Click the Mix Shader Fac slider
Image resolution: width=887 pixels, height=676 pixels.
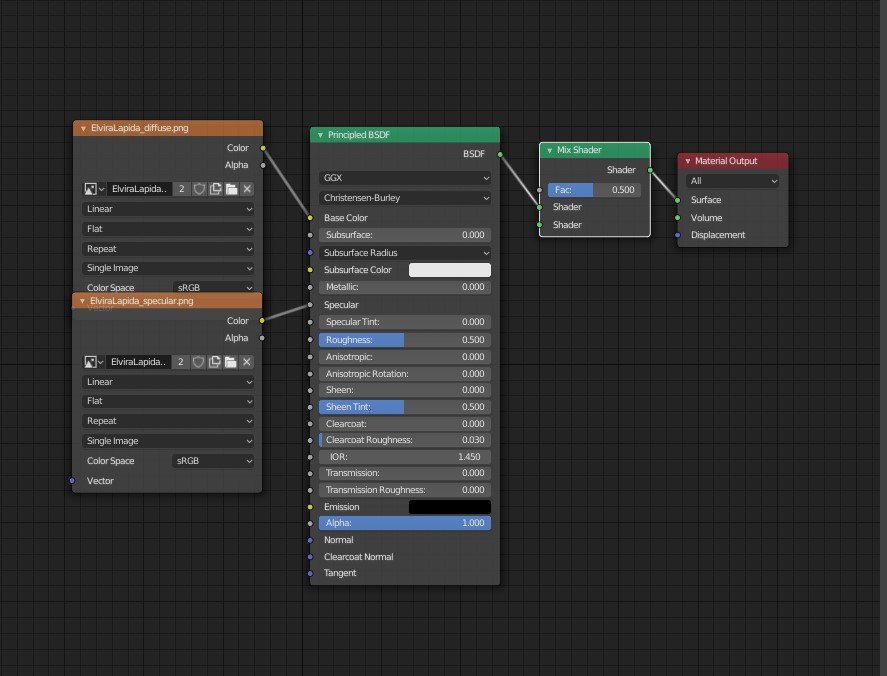(x=593, y=189)
